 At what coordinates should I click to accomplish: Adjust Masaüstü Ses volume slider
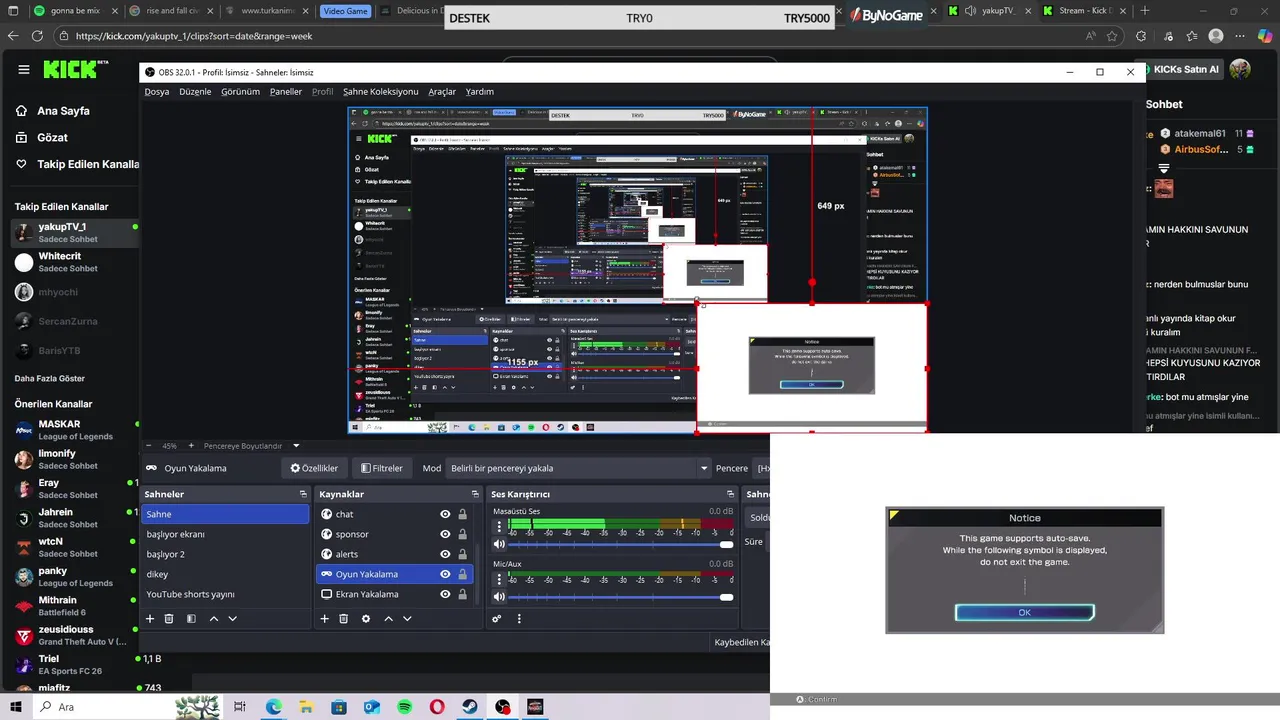(621, 545)
